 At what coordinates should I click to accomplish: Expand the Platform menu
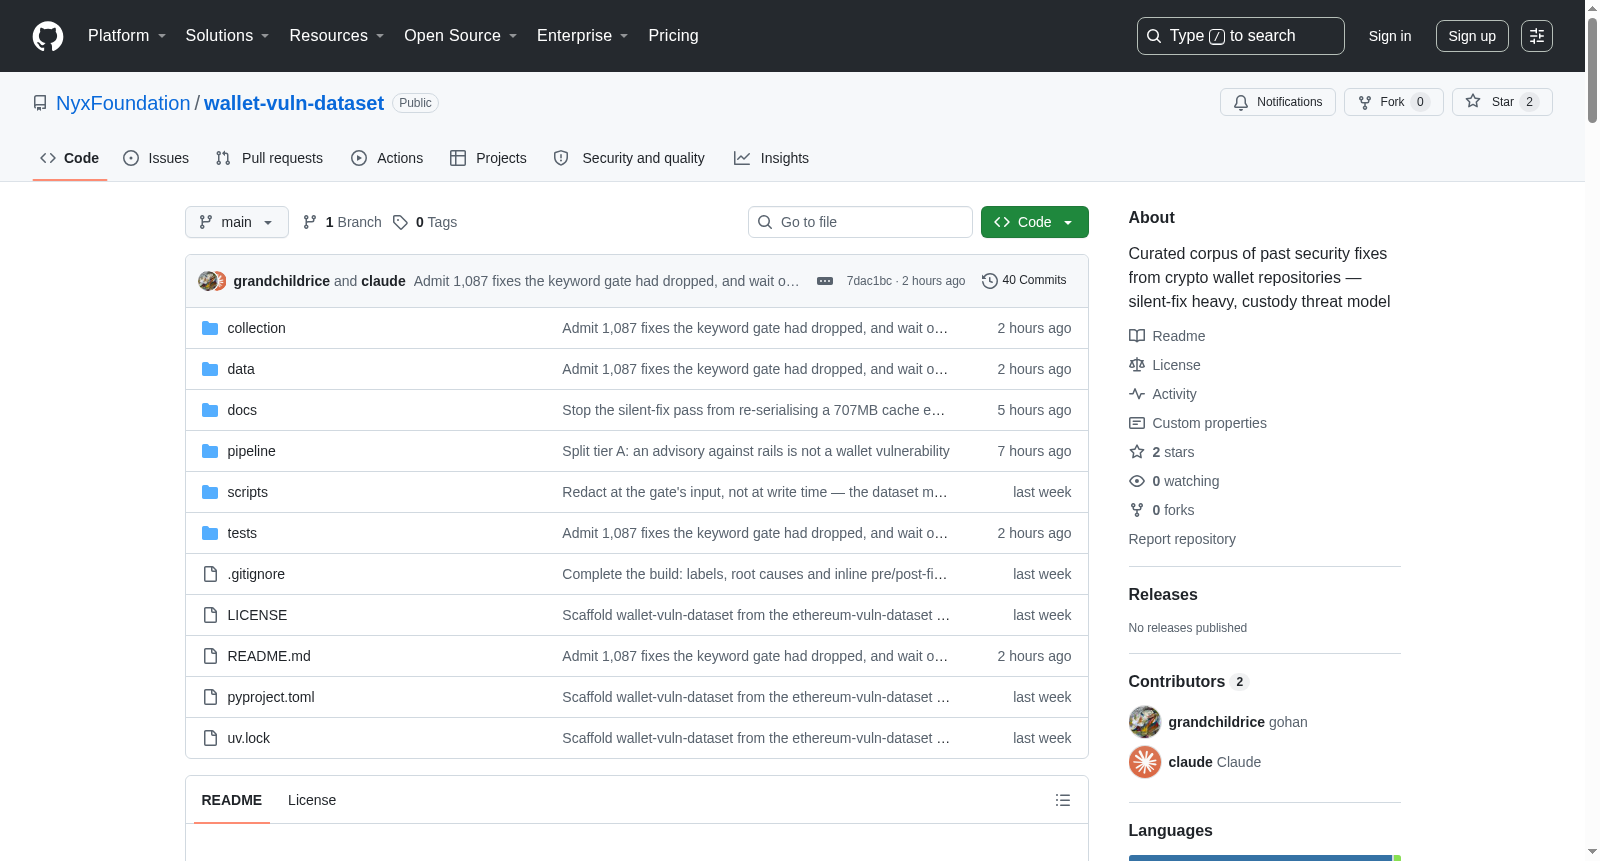click(x=127, y=36)
